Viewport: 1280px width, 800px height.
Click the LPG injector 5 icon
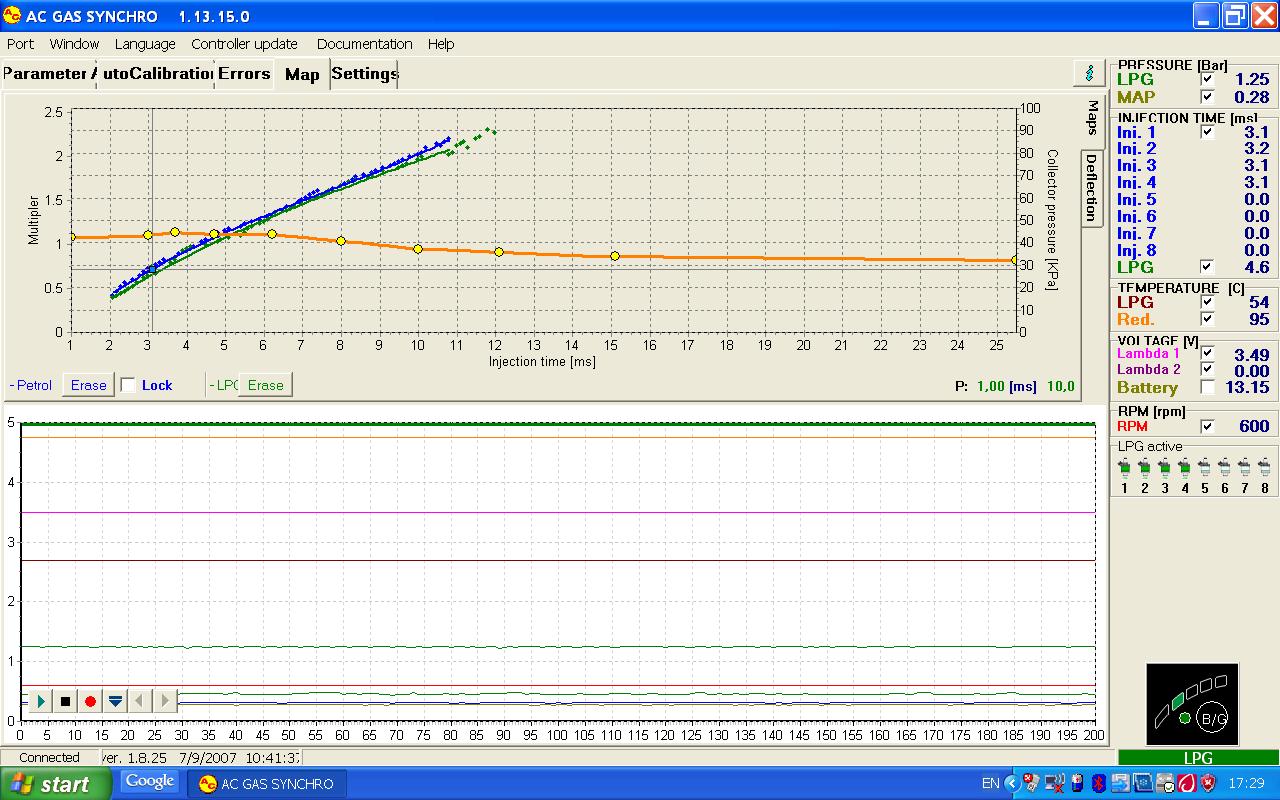[x=1205, y=467]
